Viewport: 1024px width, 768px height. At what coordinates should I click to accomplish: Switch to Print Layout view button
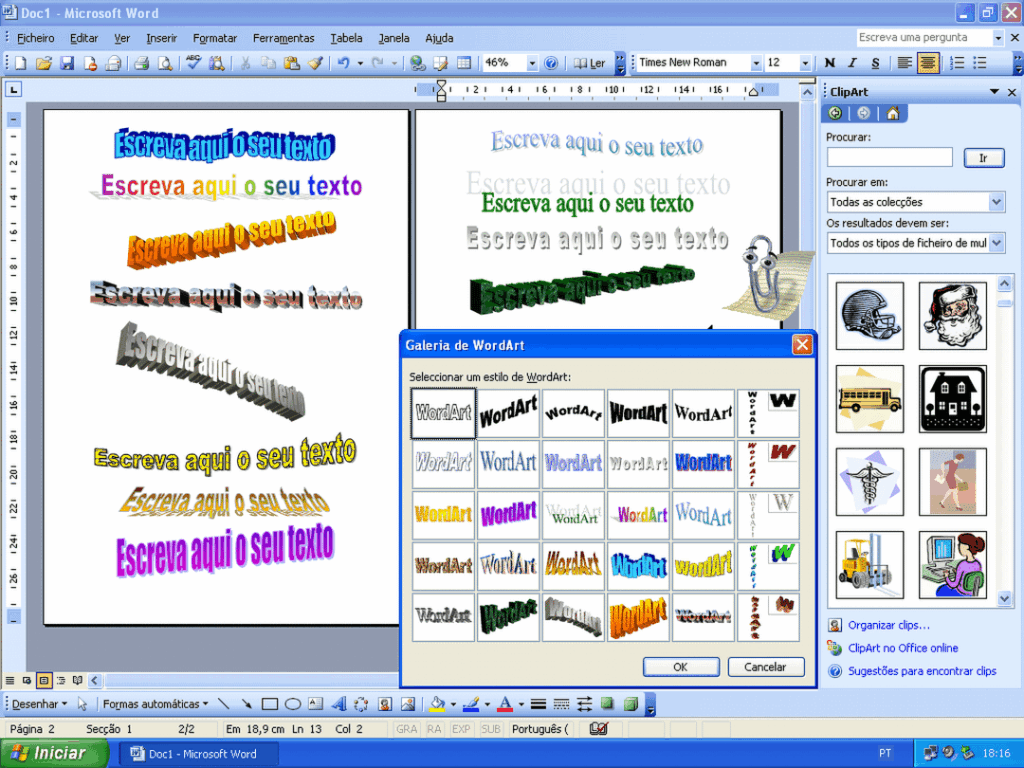click(44, 680)
